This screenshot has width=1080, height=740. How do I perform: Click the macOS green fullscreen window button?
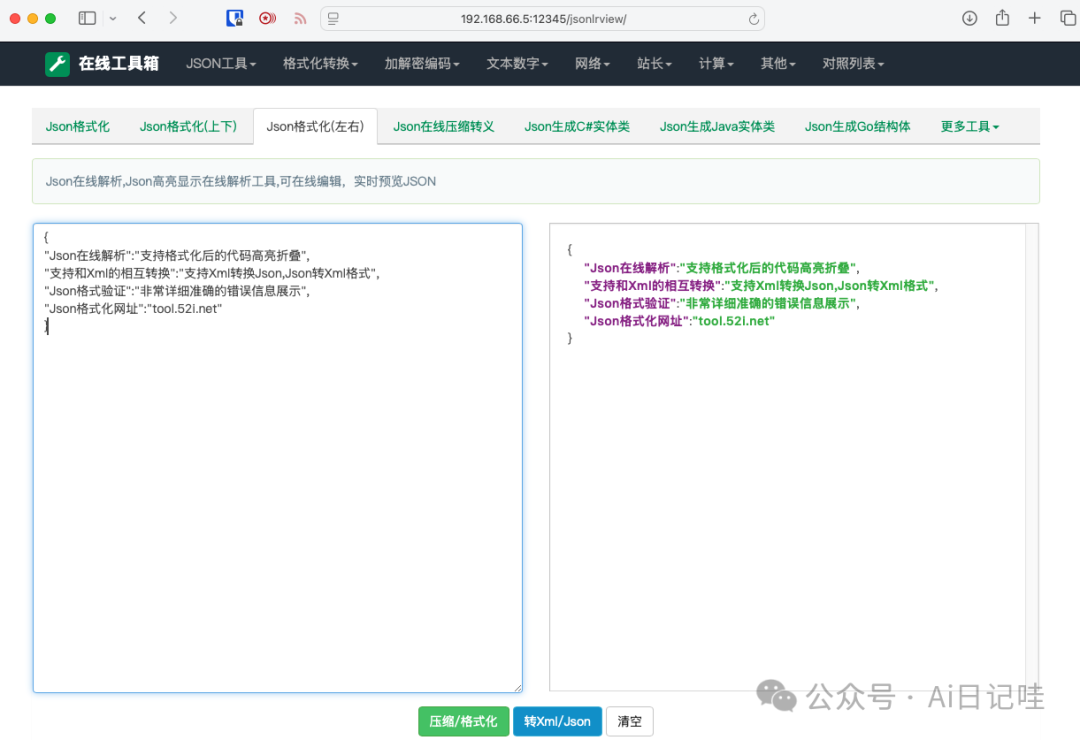[x=50, y=19]
